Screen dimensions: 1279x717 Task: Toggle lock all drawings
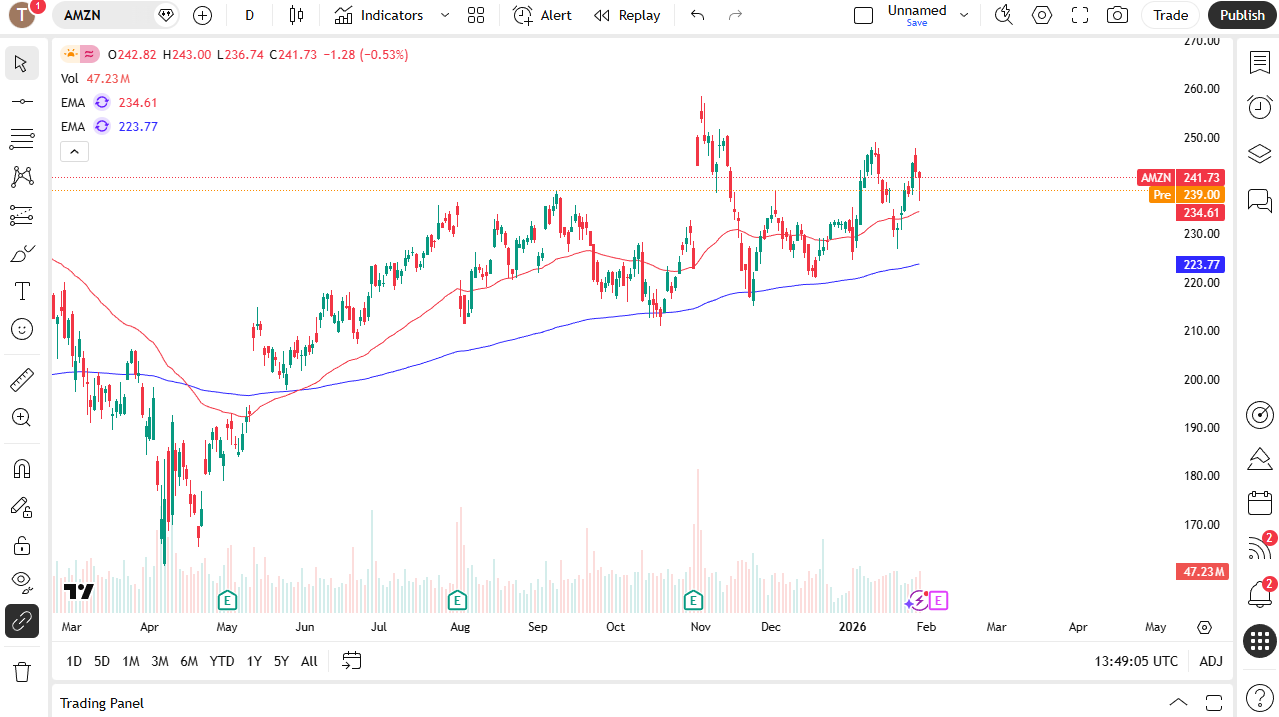coord(21,545)
